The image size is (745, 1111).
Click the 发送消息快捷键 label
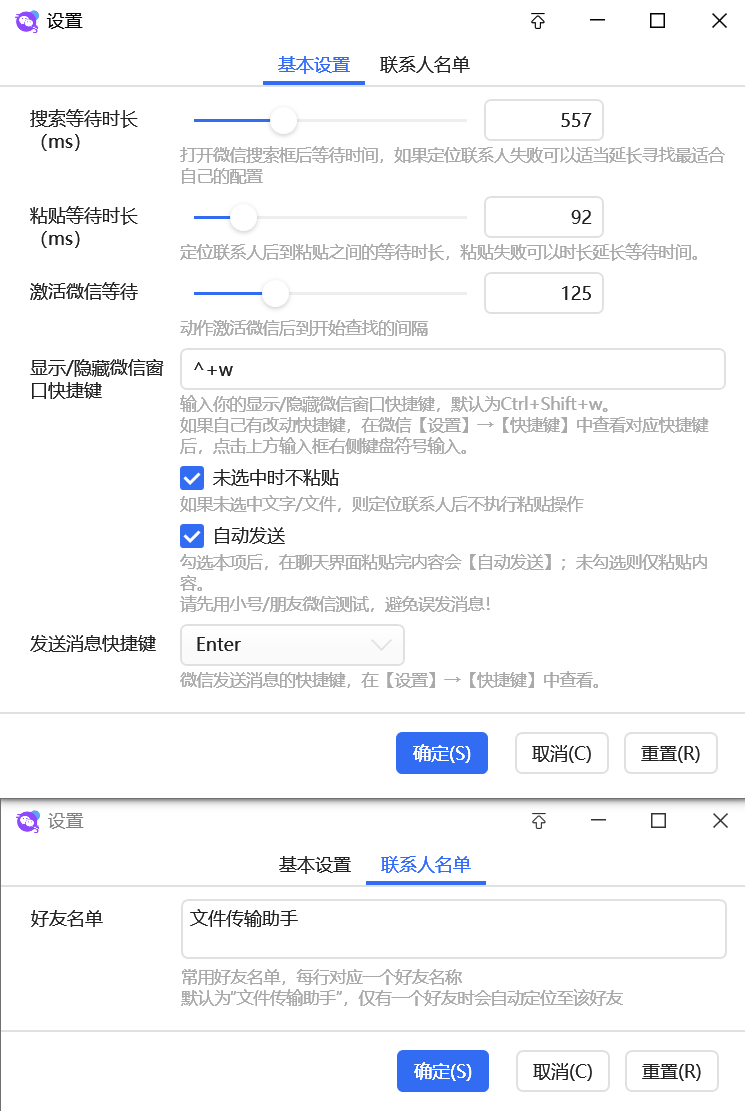point(93,644)
